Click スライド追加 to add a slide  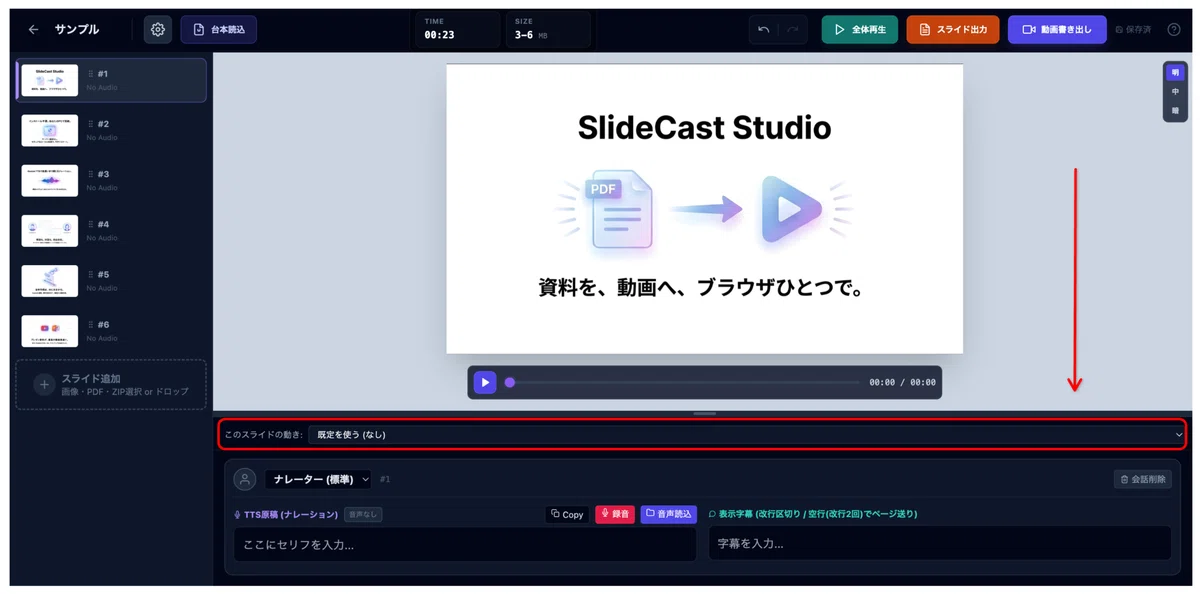pyautogui.click(x=110, y=385)
